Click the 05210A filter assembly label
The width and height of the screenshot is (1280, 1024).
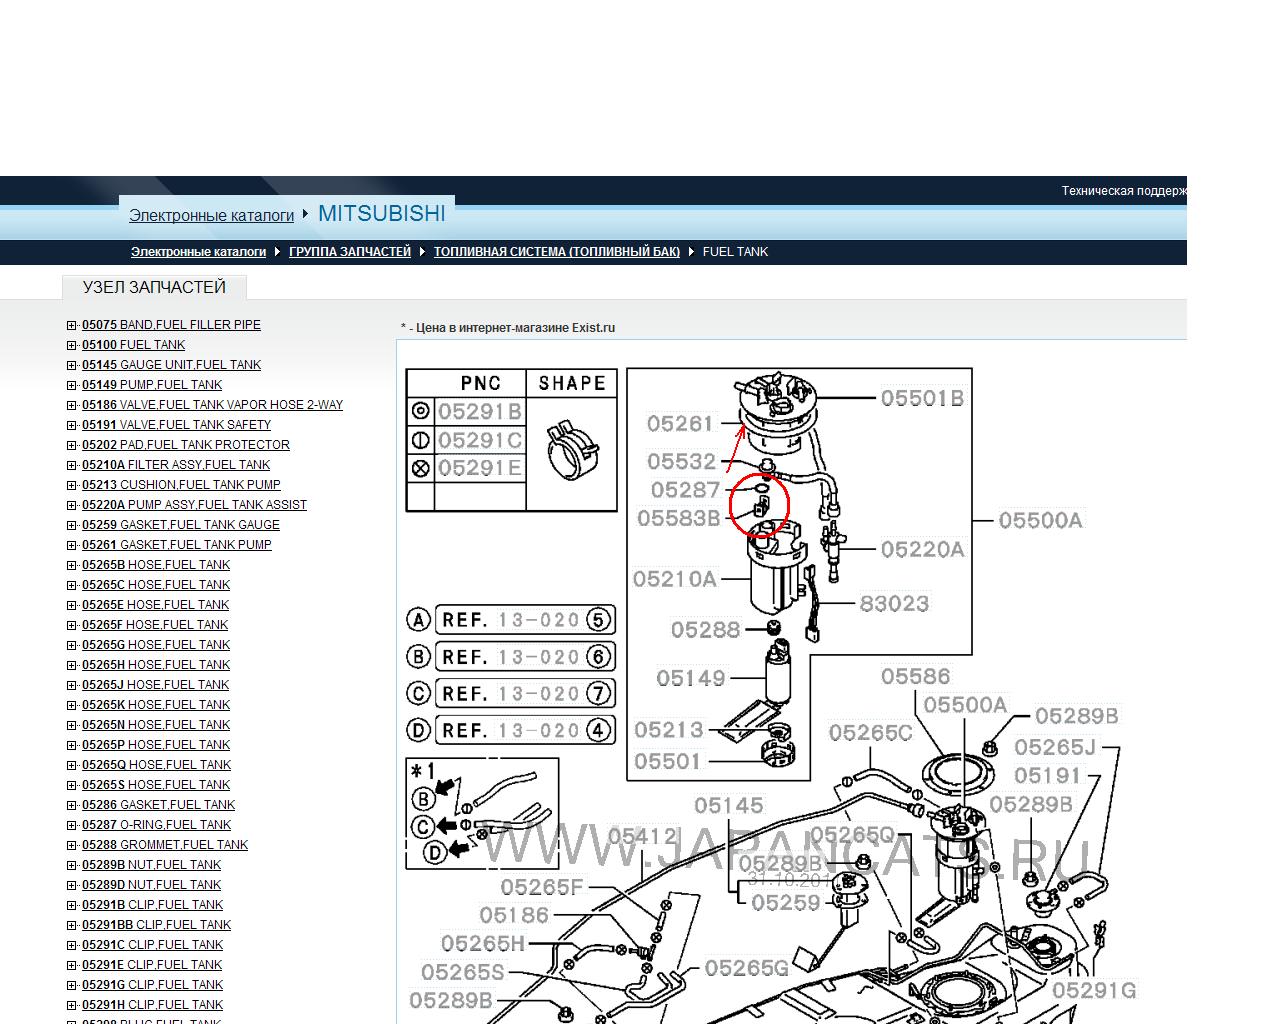pyautogui.click(x=674, y=579)
